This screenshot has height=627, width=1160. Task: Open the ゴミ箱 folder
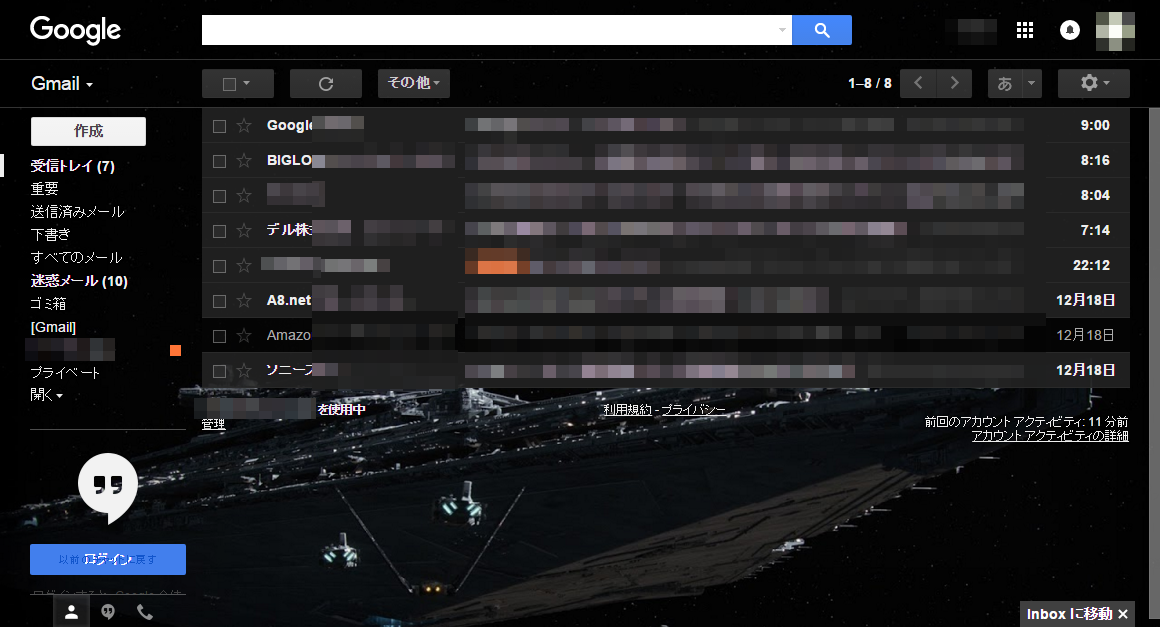pos(48,304)
